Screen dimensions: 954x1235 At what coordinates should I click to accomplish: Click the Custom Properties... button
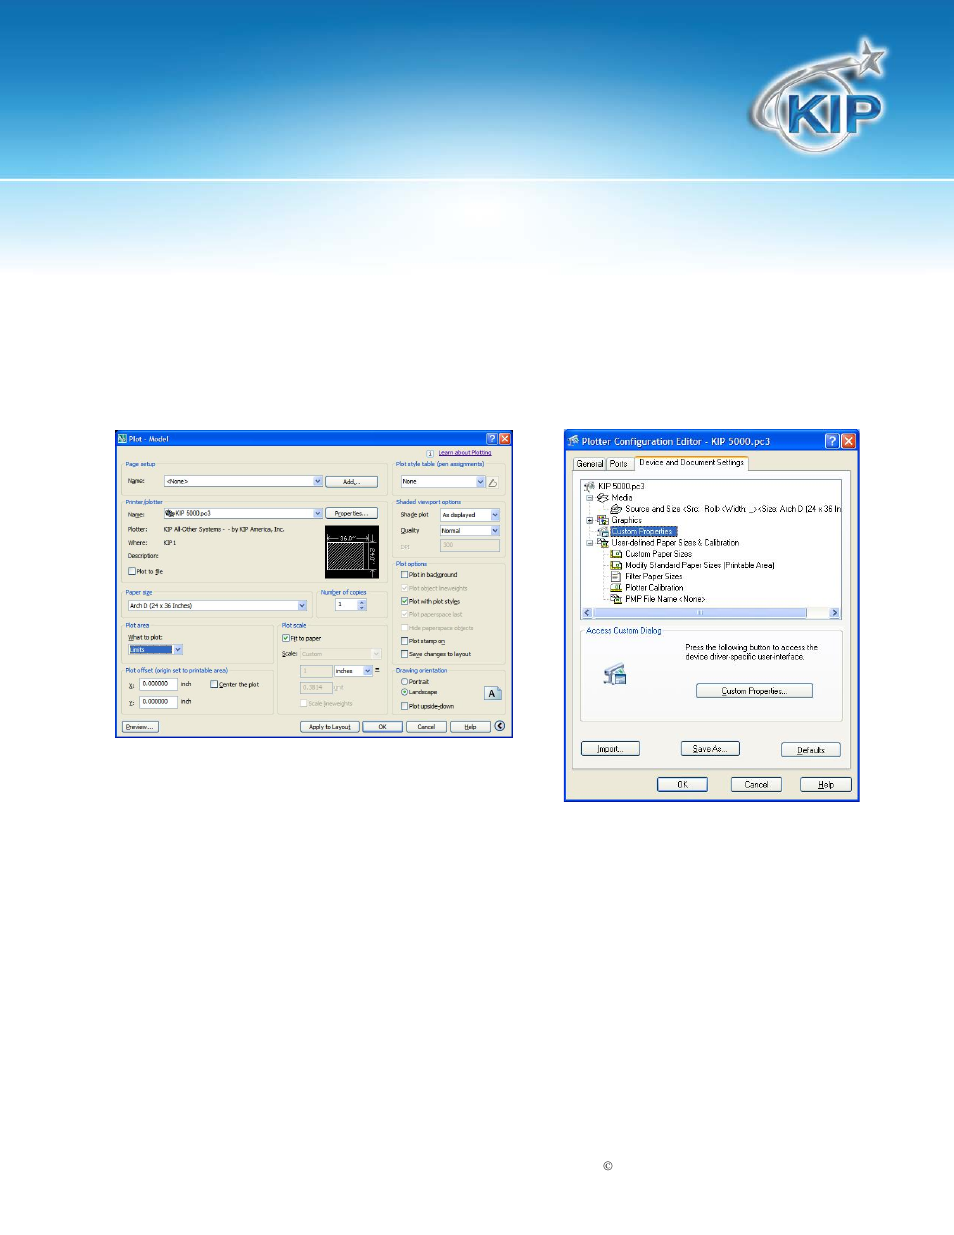[x=754, y=691]
